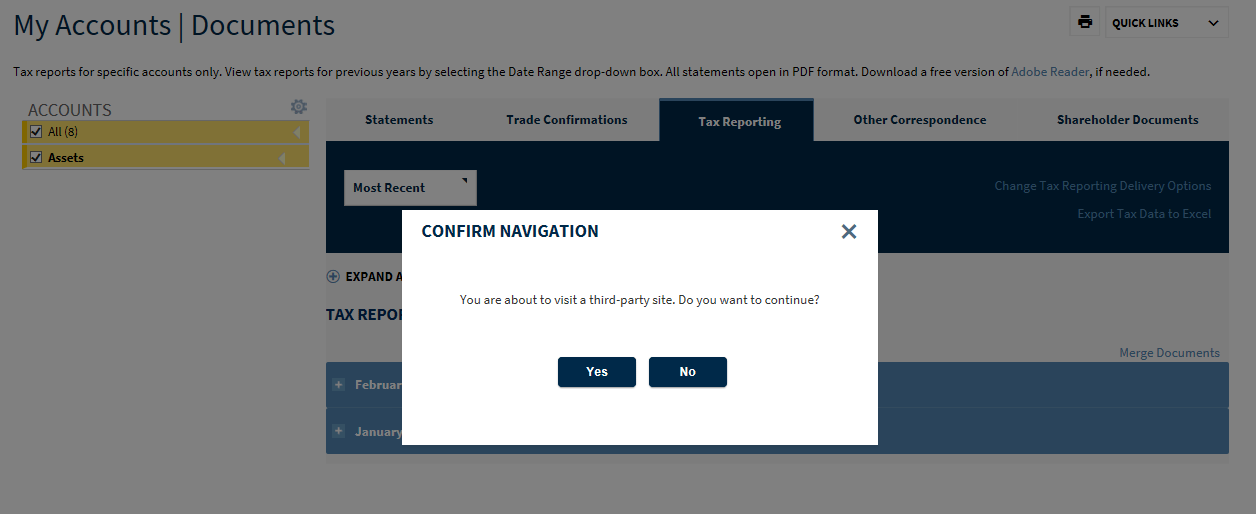Collapse the All (8) accounts arrow
The image size is (1256, 514).
coord(297,132)
